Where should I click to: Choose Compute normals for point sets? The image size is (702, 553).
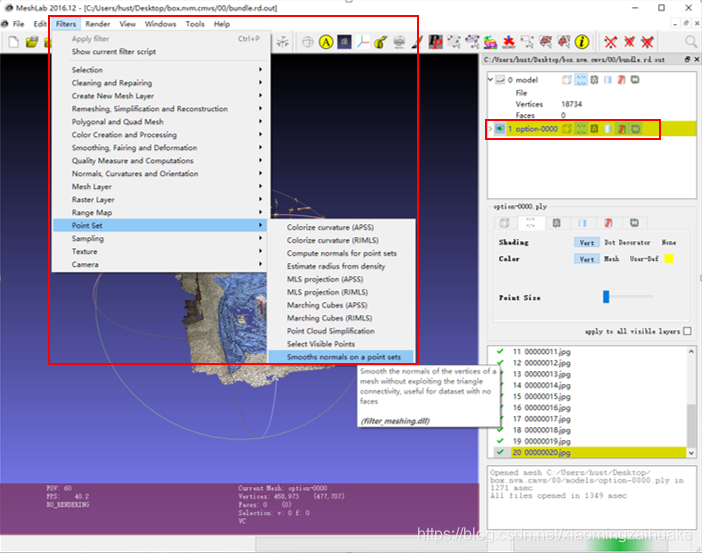pos(342,253)
